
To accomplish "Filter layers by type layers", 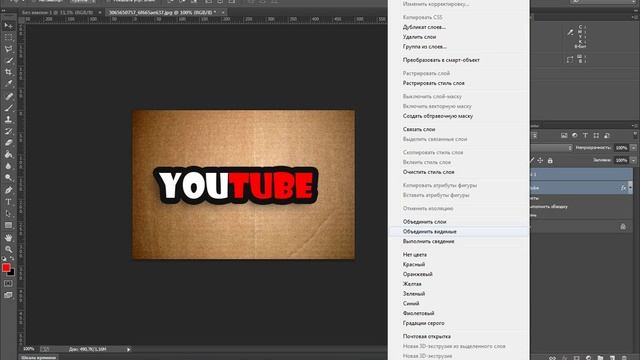I will 585,136.
